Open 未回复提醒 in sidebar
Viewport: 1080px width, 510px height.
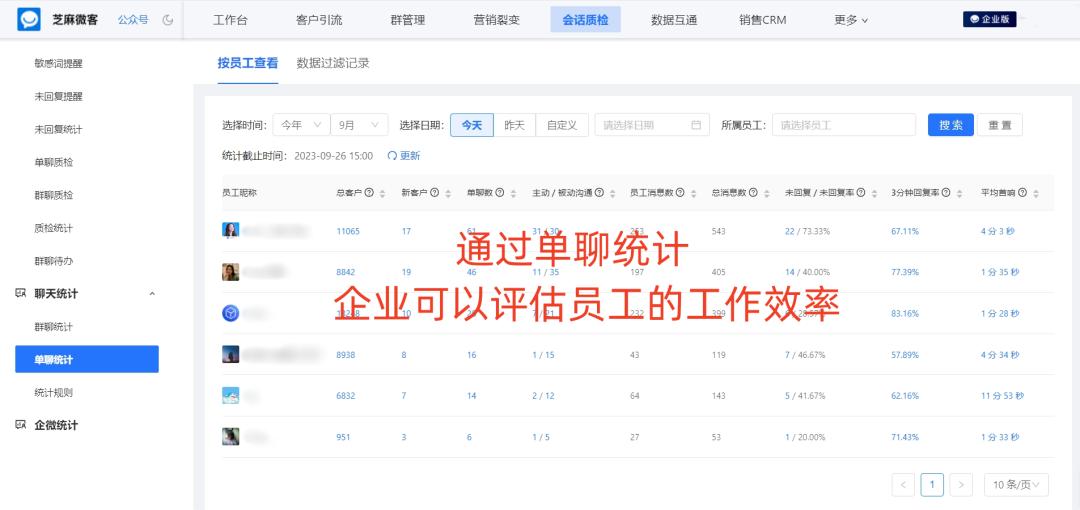click(59, 96)
